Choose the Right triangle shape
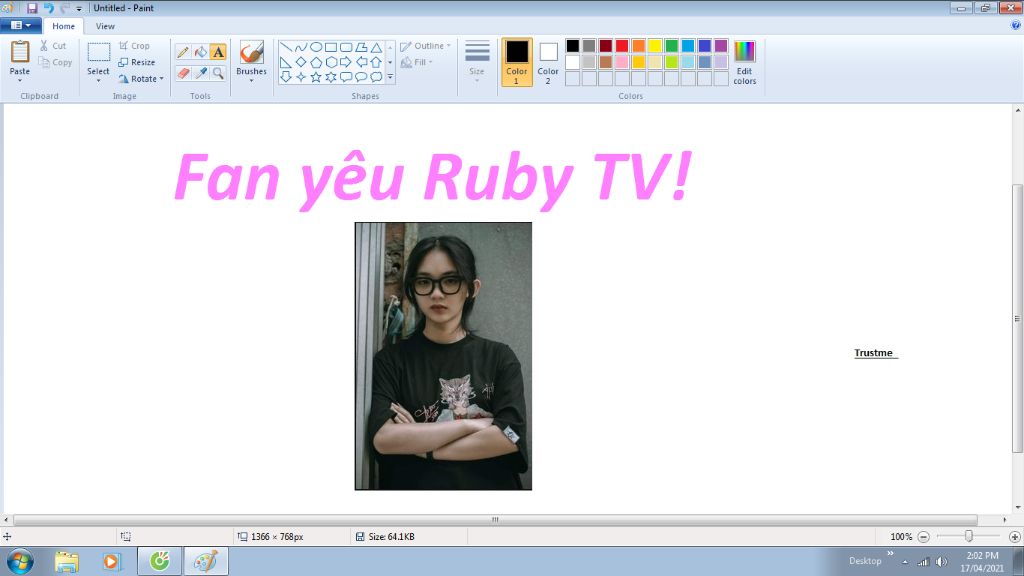 pyautogui.click(x=285, y=62)
